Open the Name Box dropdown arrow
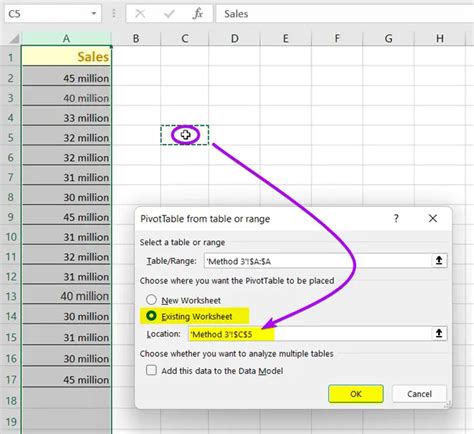Viewport: 474px width, 434px height. click(94, 14)
